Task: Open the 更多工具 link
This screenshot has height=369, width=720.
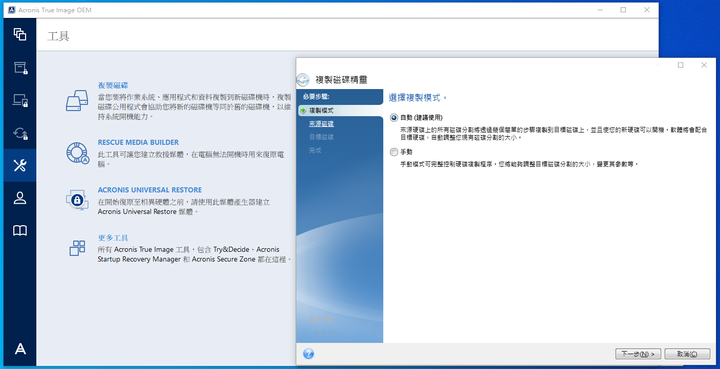Action: pyautogui.click(x=113, y=238)
